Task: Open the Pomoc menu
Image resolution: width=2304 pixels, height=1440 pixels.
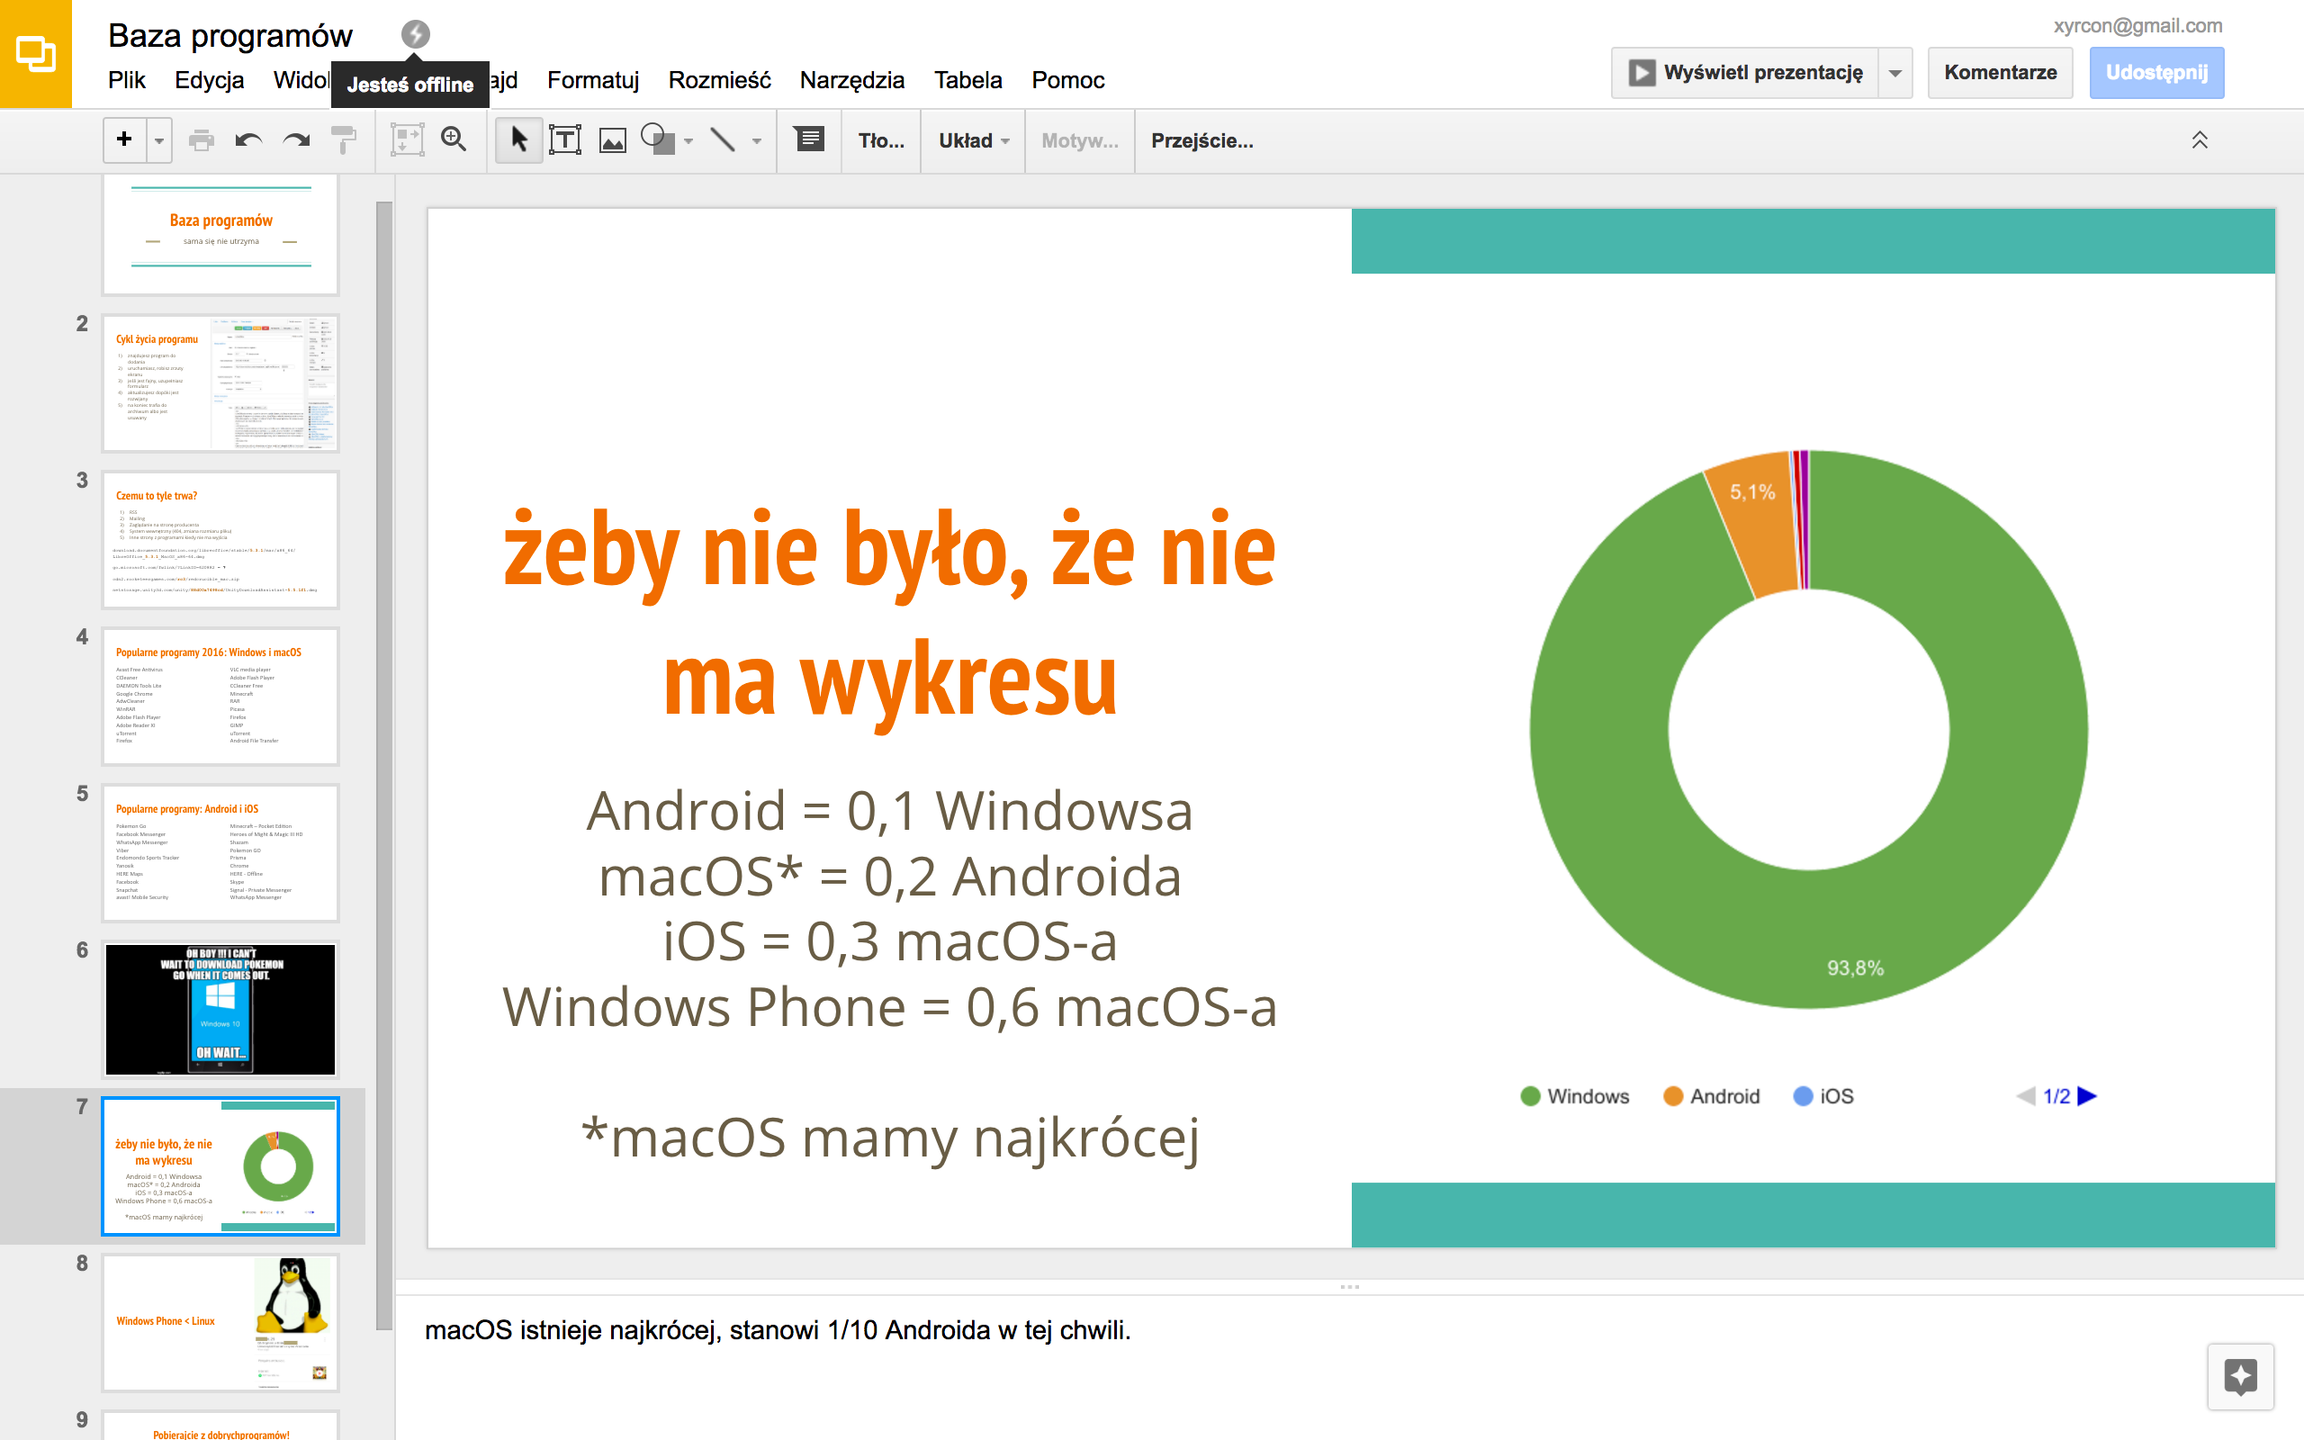Action: 1068,80
